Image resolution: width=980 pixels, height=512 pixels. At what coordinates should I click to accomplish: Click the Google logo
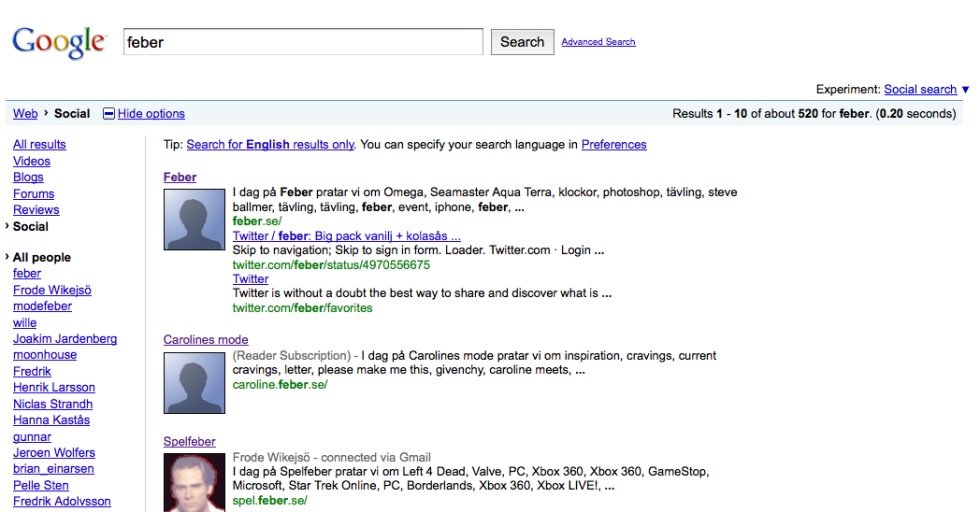click(x=58, y=42)
